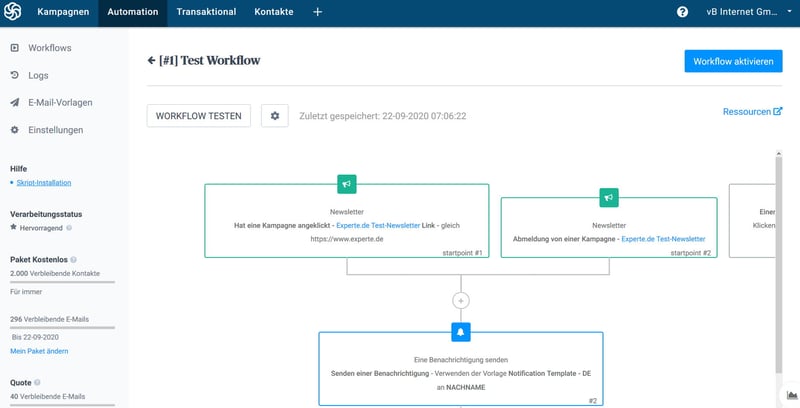Click the chart icon at bottom right corner

pos(792,395)
